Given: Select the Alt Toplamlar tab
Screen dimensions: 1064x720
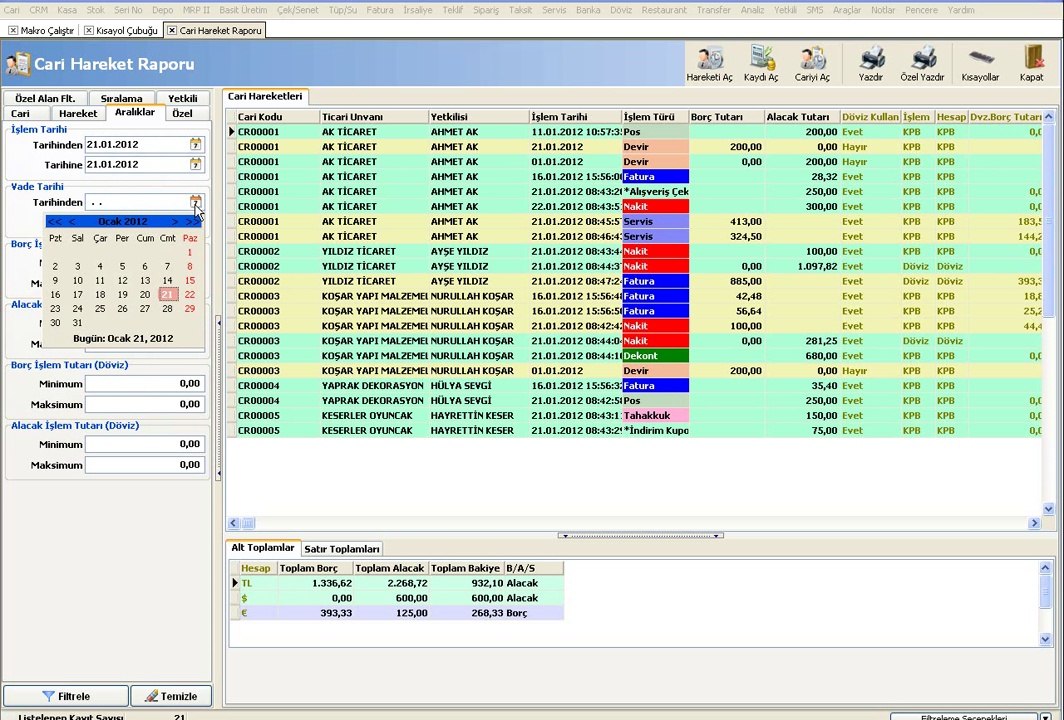Looking at the screenshot, I should pyautogui.click(x=263, y=548).
